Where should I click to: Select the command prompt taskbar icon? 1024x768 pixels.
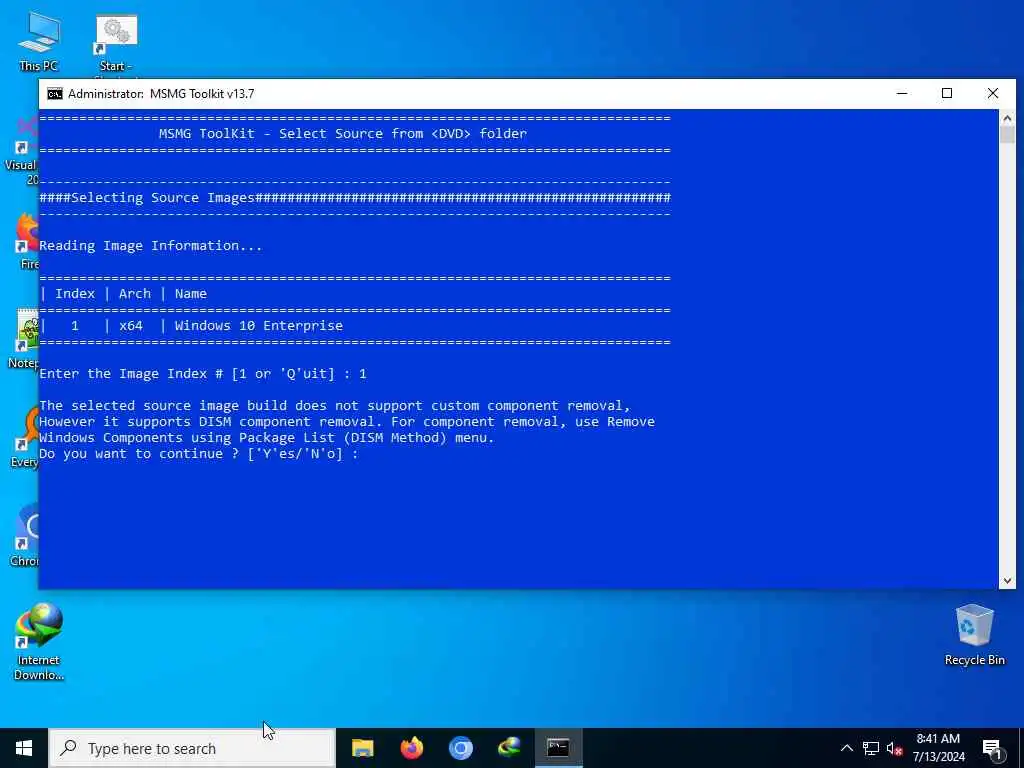click(x=558, y=748)
